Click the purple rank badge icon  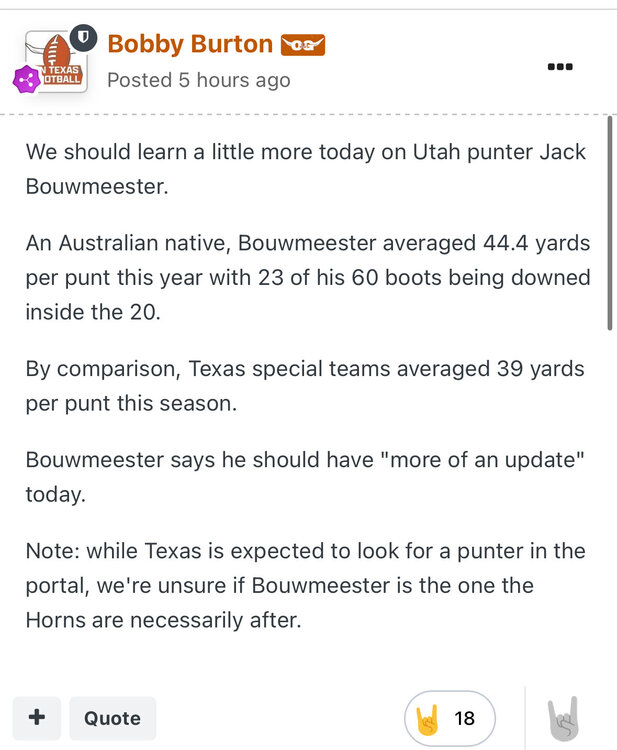click(x=25, y=80)
